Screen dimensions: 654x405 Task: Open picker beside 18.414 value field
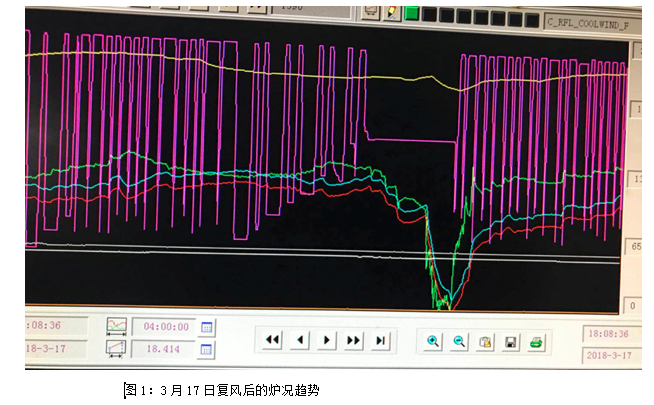coord(207,349)
